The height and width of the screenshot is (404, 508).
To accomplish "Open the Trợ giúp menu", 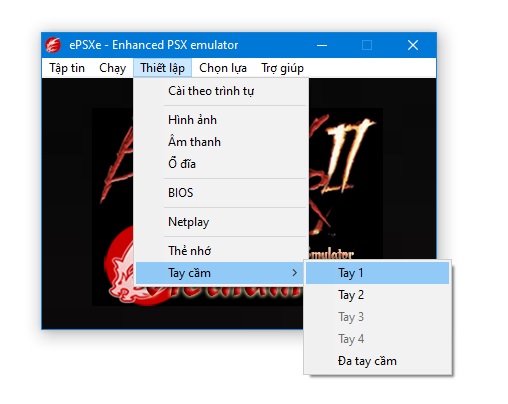I will pyautogui.click(x=282, y=68).
